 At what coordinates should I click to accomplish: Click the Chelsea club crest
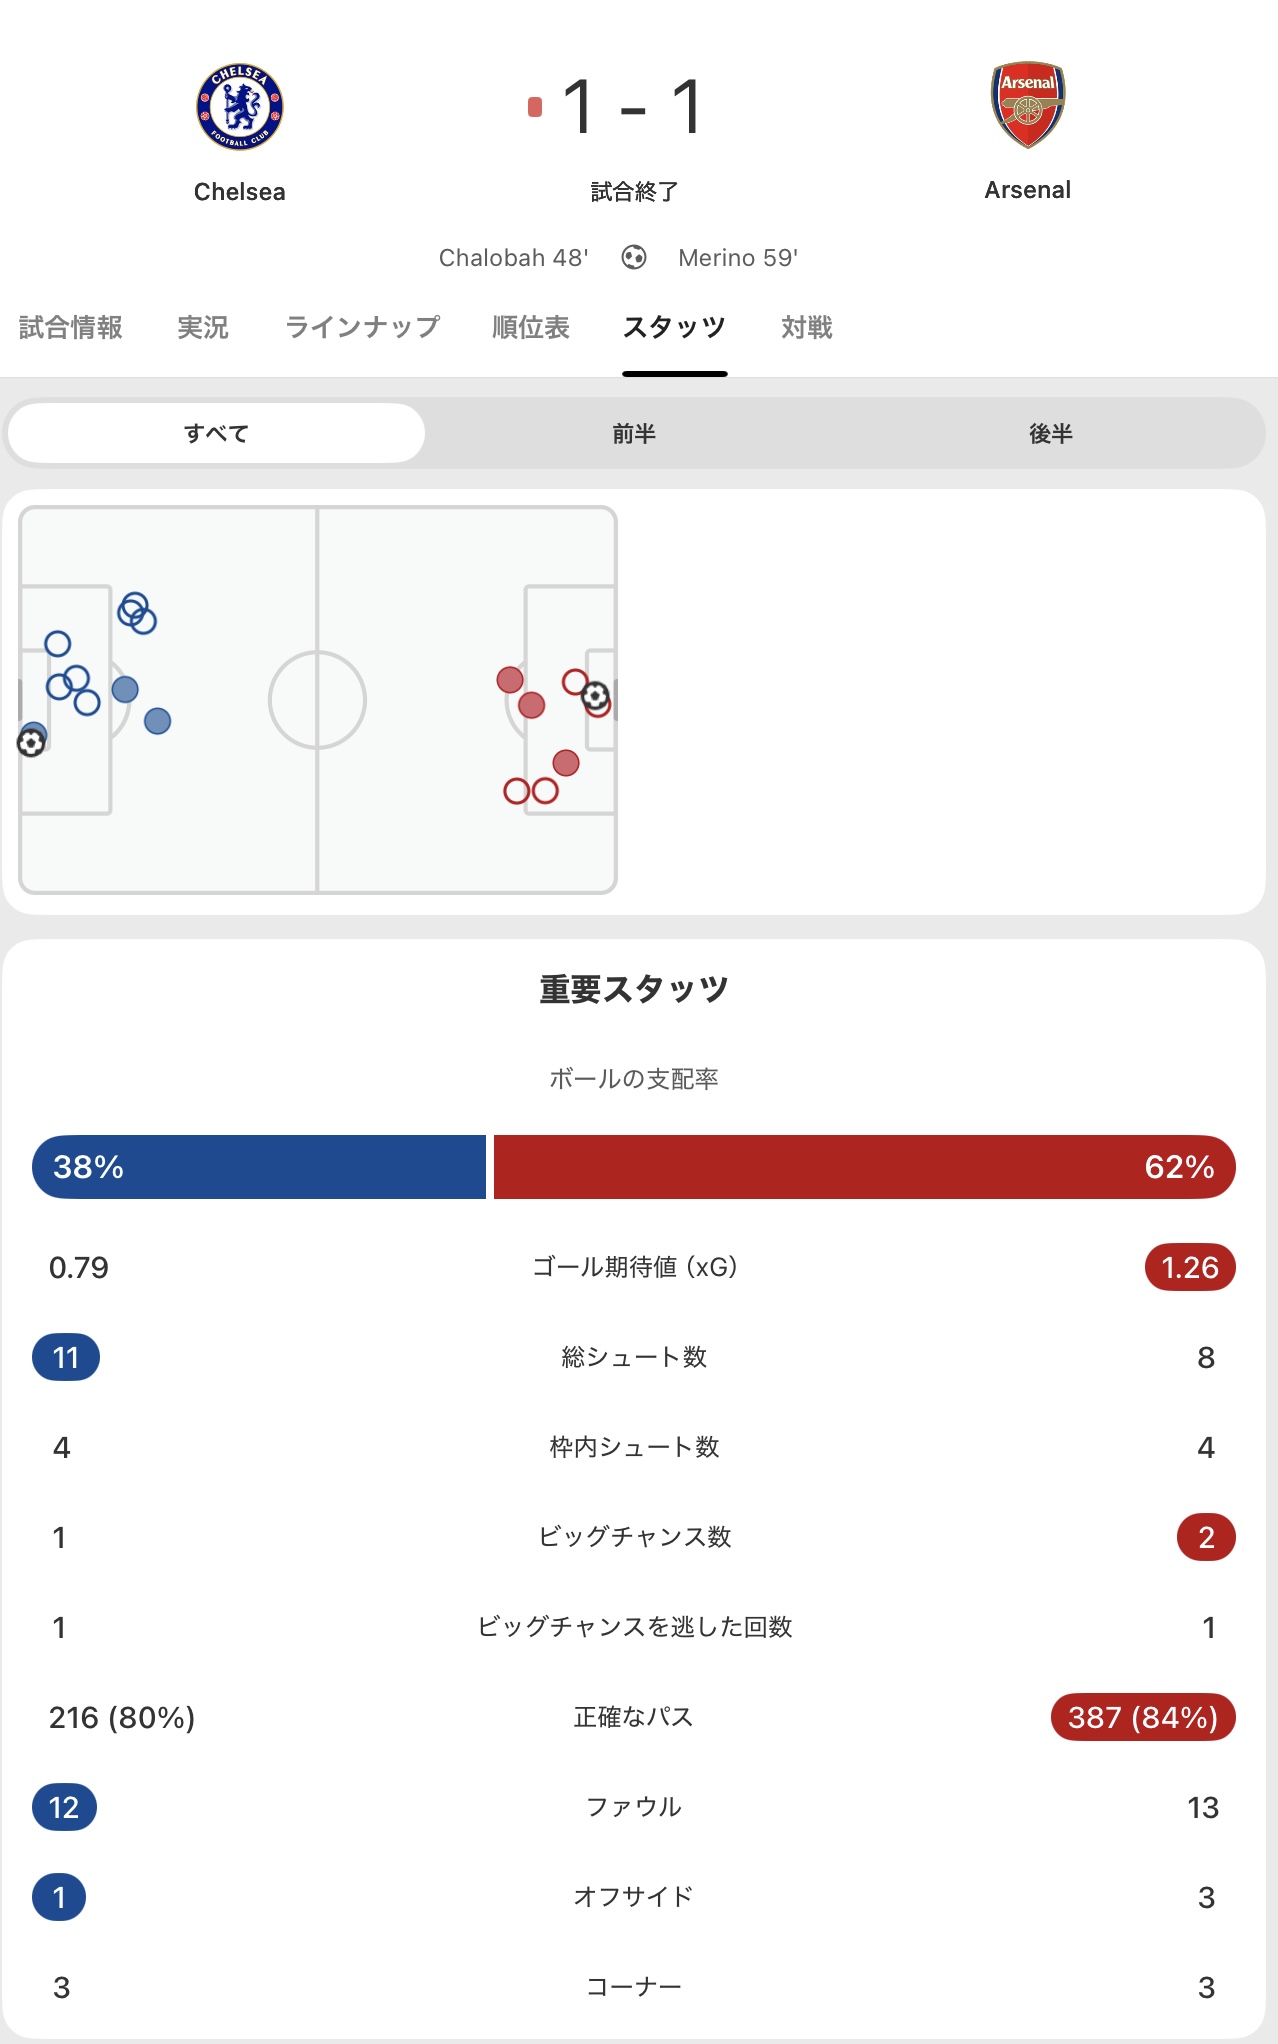click(x=240, y=107)
